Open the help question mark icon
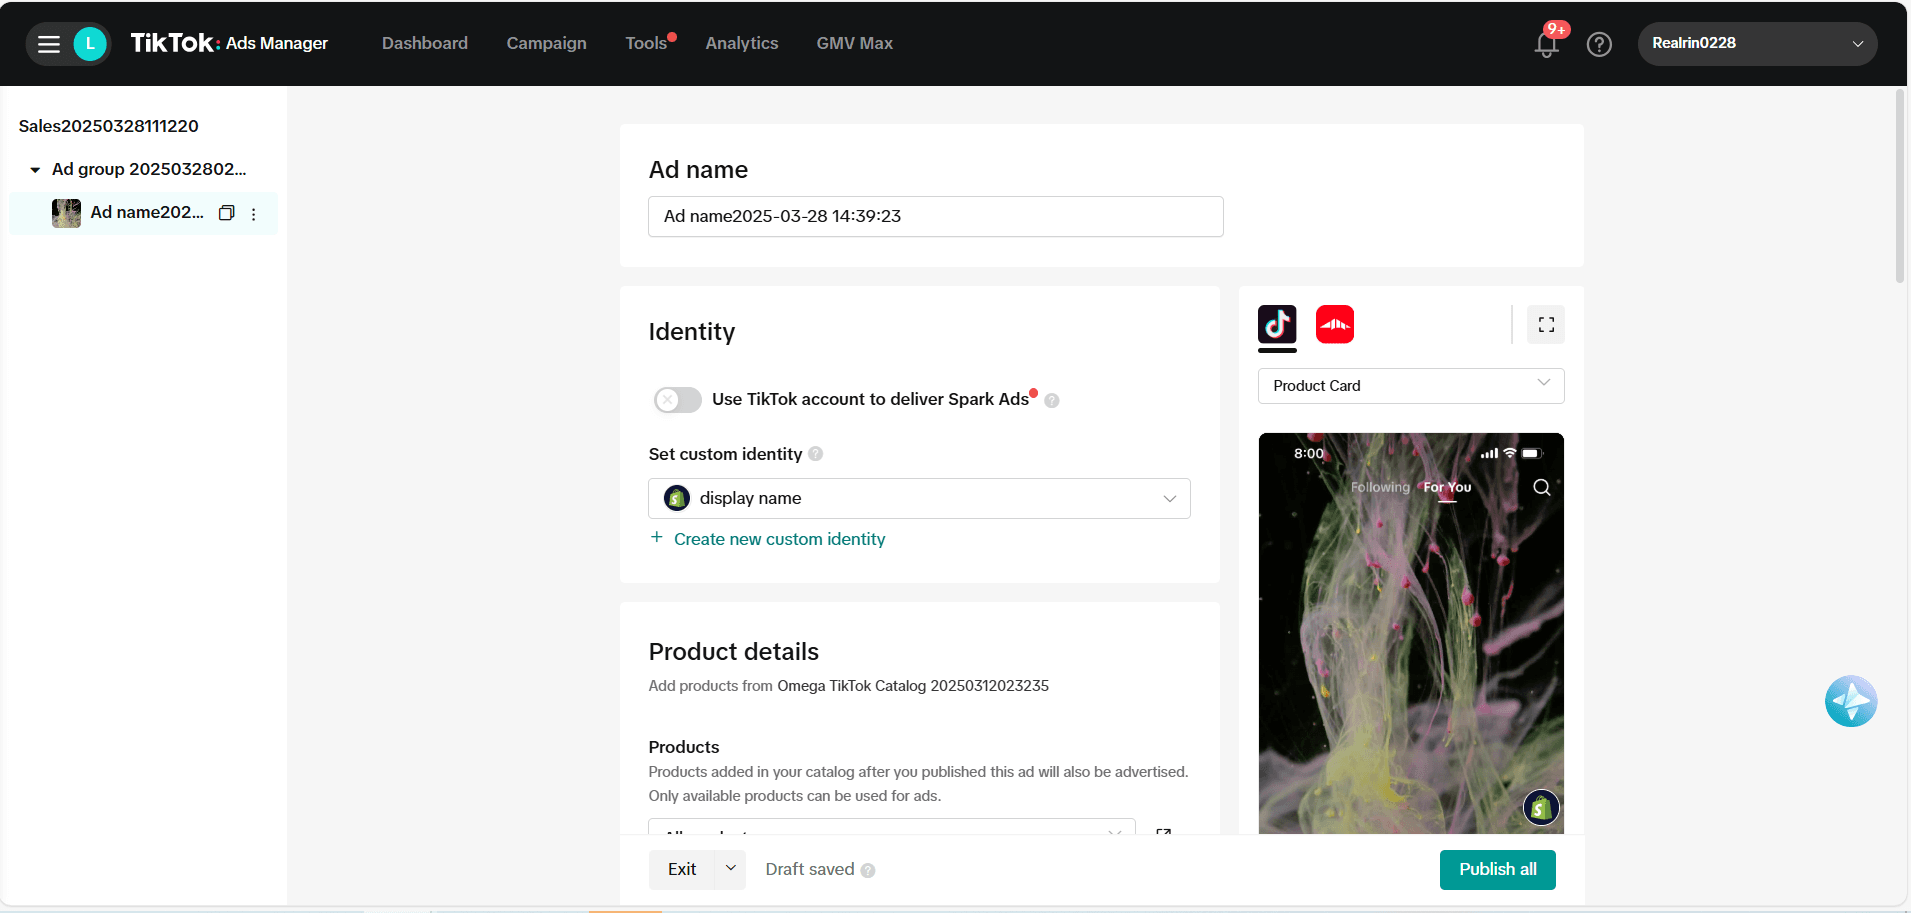This screenshot has width=1911, height=913. click(x=1599, y=44)
